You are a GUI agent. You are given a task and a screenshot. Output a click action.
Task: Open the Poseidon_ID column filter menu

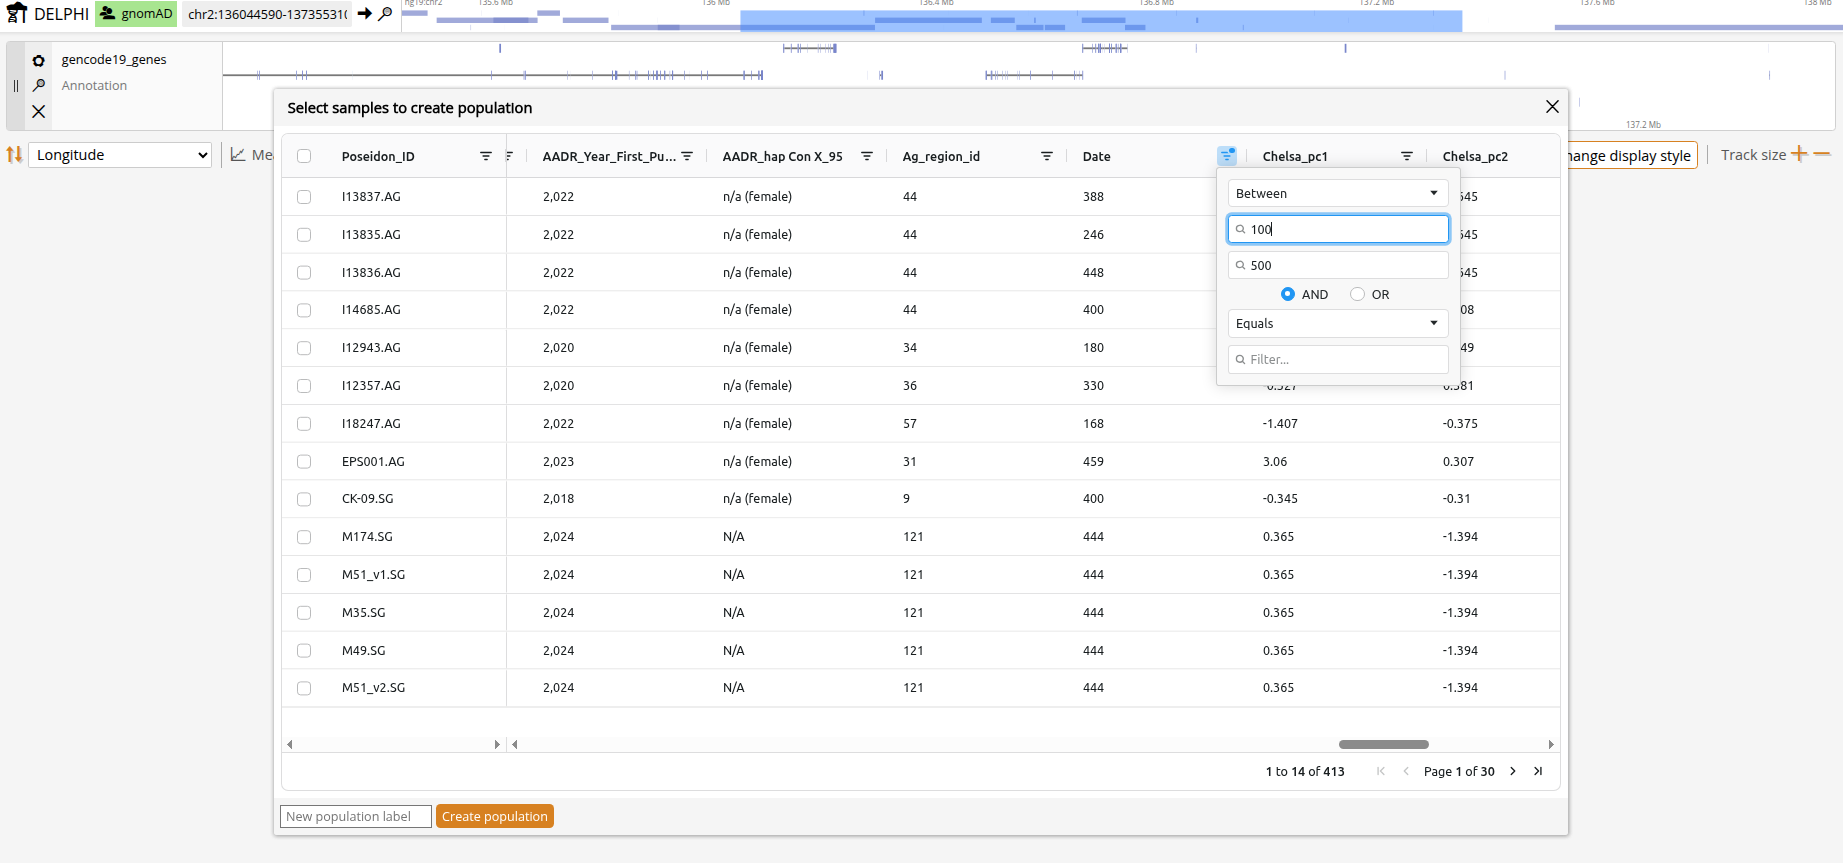click(x=486, y=156)
